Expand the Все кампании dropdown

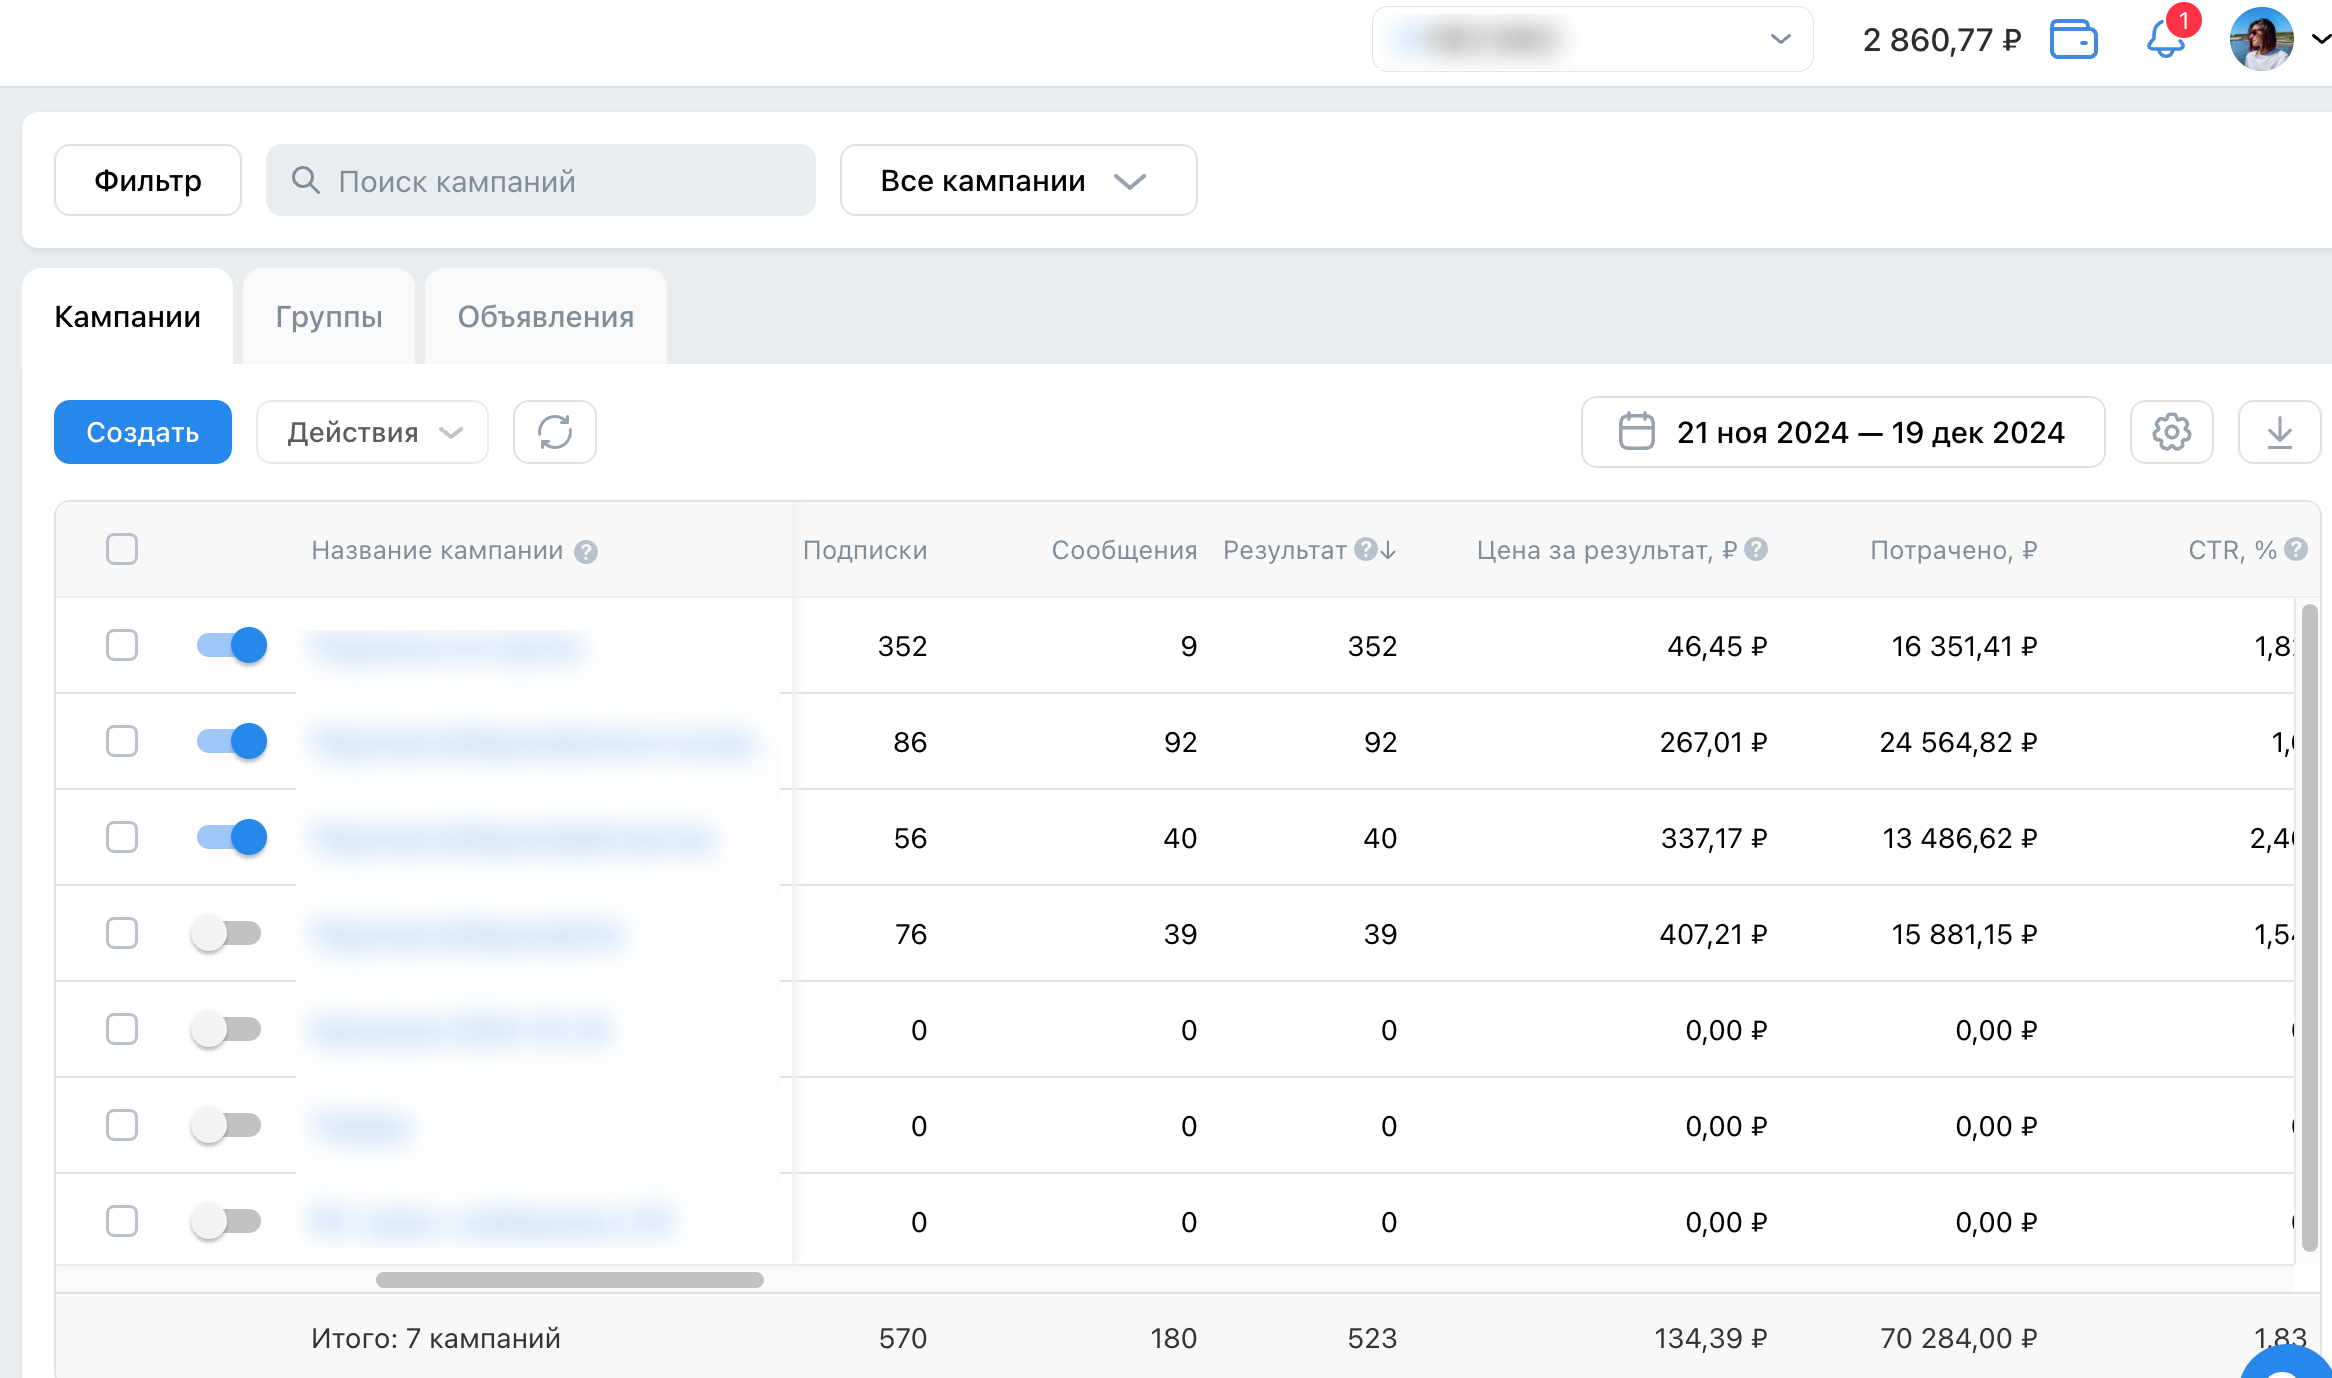[x=1018, y=180]
